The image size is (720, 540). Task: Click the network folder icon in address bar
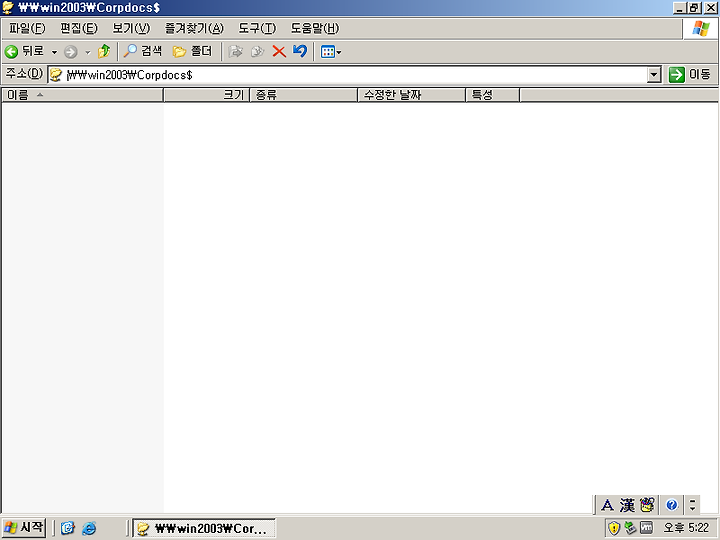click(56, 75)
